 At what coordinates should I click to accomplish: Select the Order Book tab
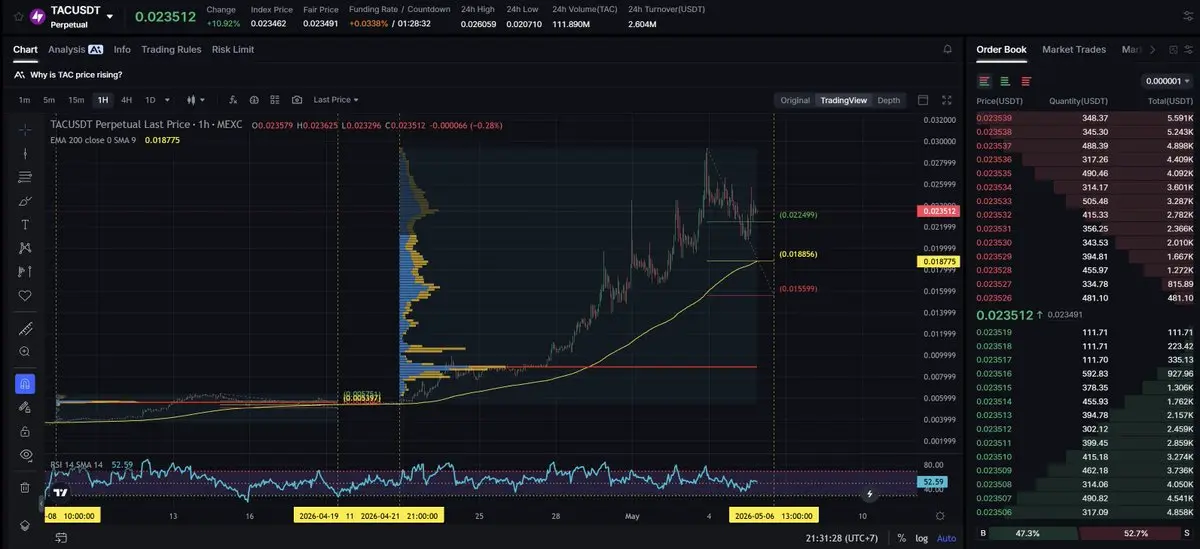pos(1001,49)
